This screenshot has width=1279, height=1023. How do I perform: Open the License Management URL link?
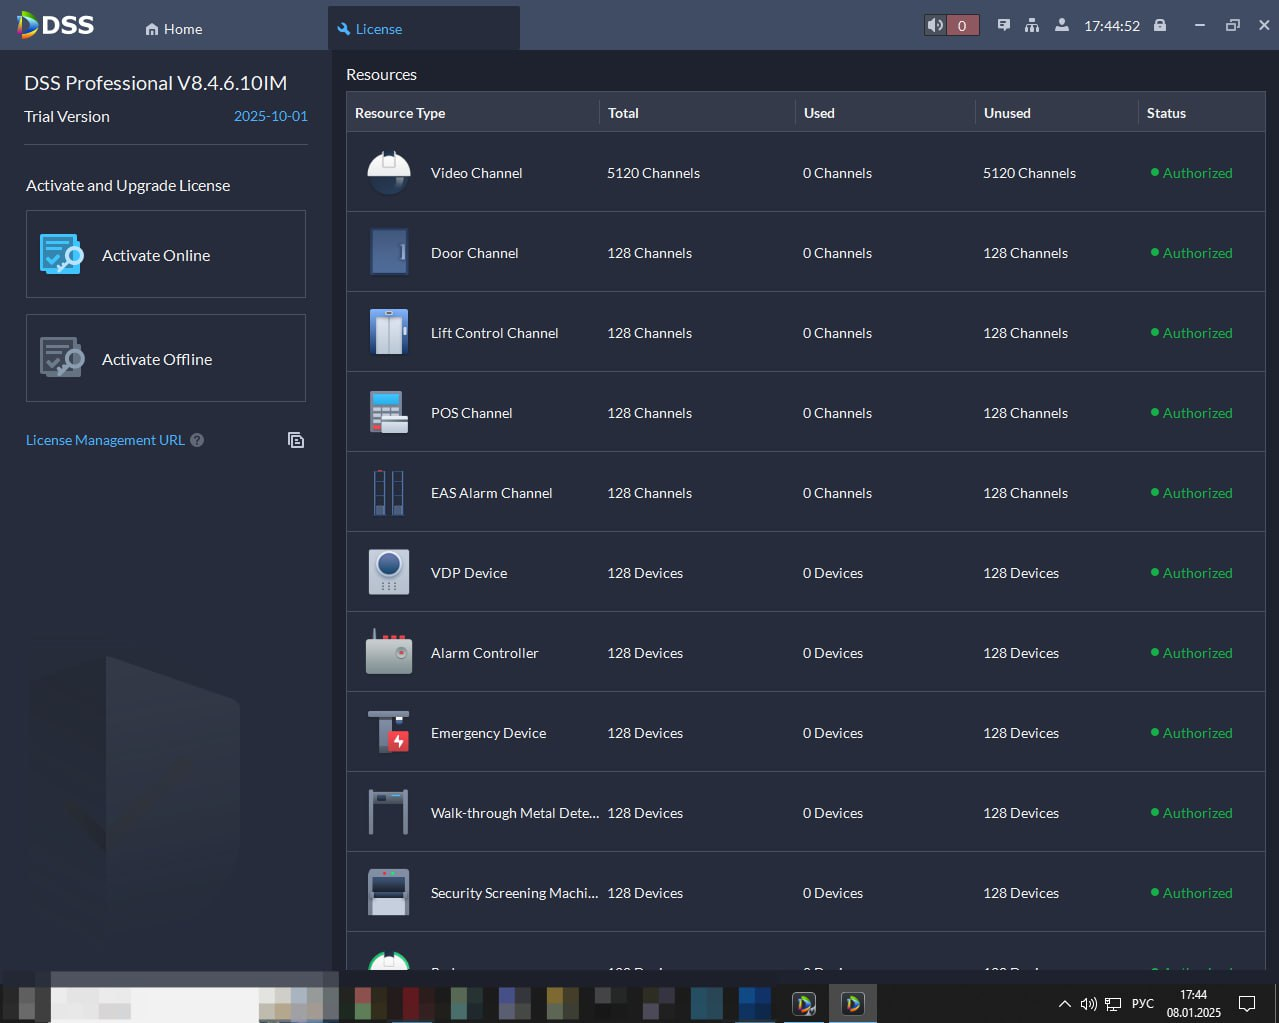point(105,440)
